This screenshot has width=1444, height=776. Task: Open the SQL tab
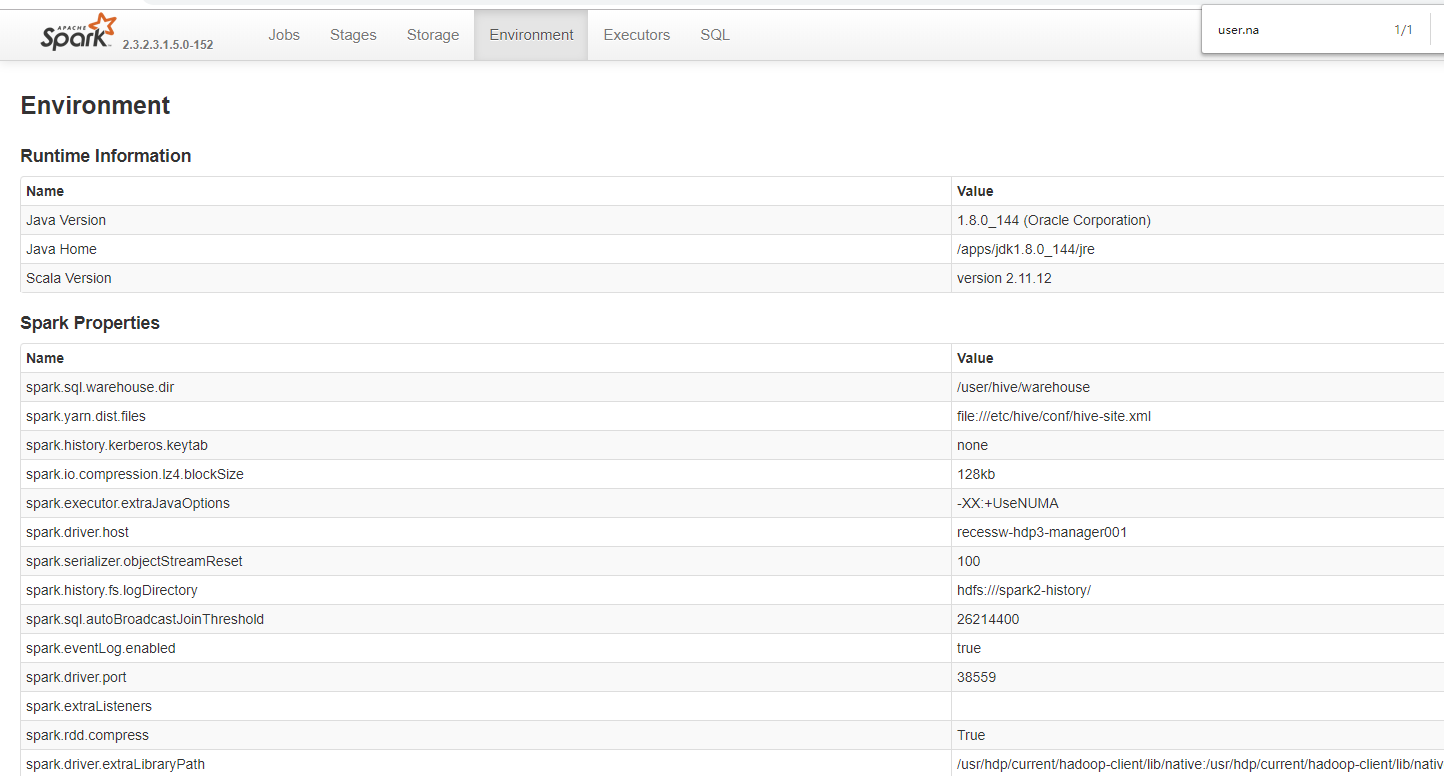[x=715, y=35]
